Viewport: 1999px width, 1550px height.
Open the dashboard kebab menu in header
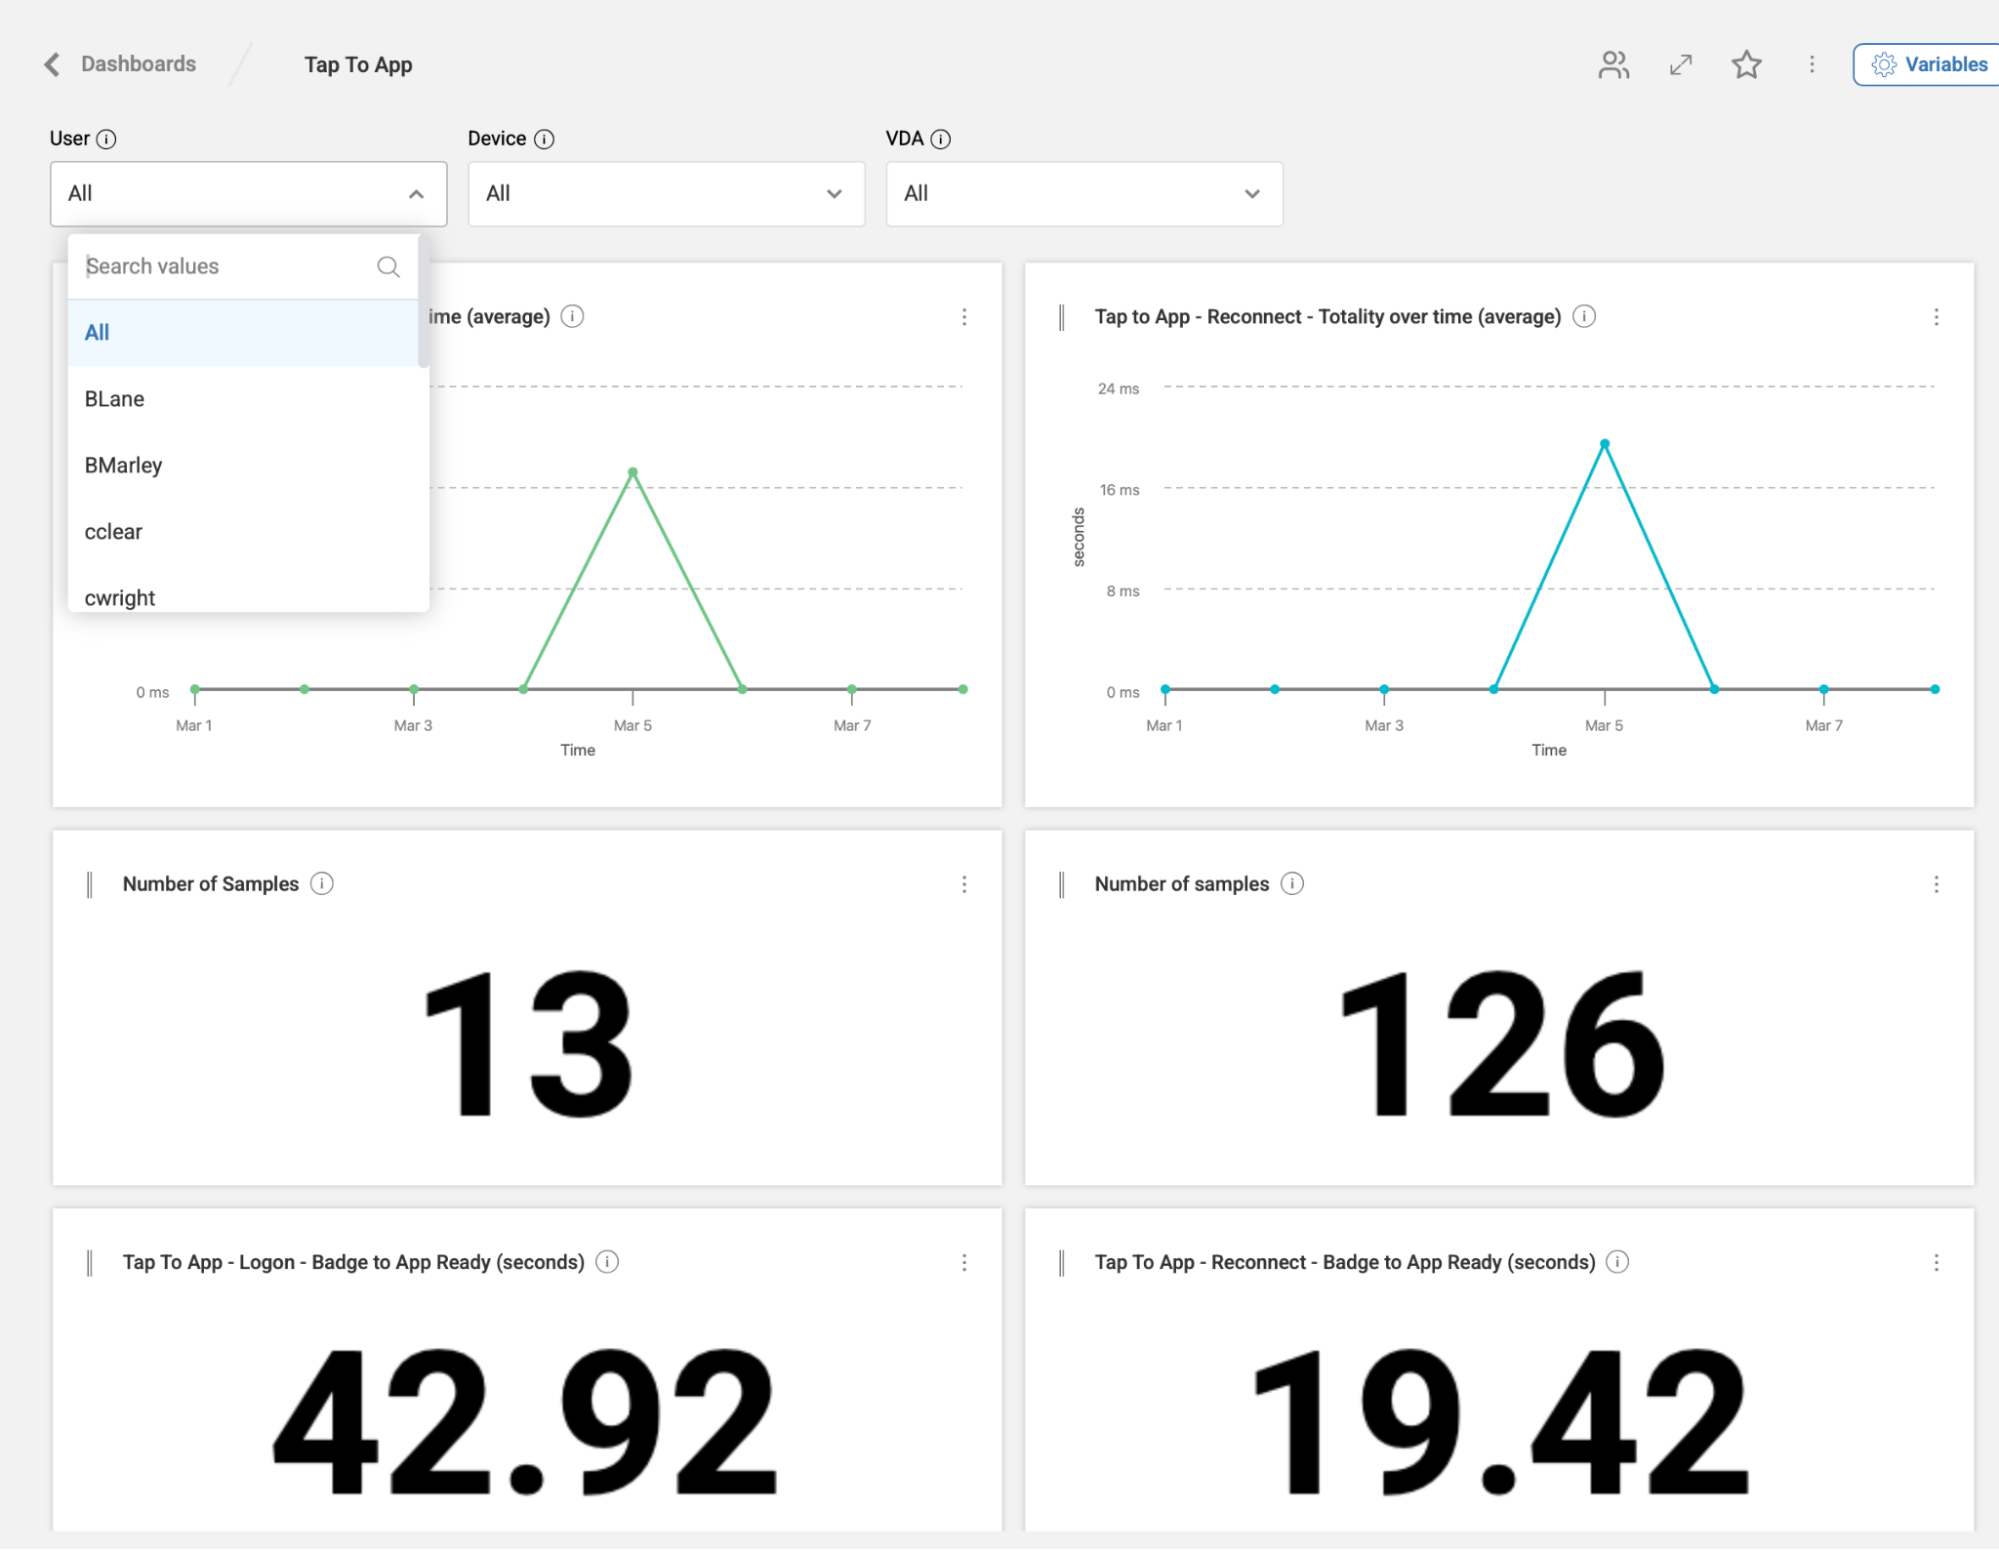click(1811, 65)
